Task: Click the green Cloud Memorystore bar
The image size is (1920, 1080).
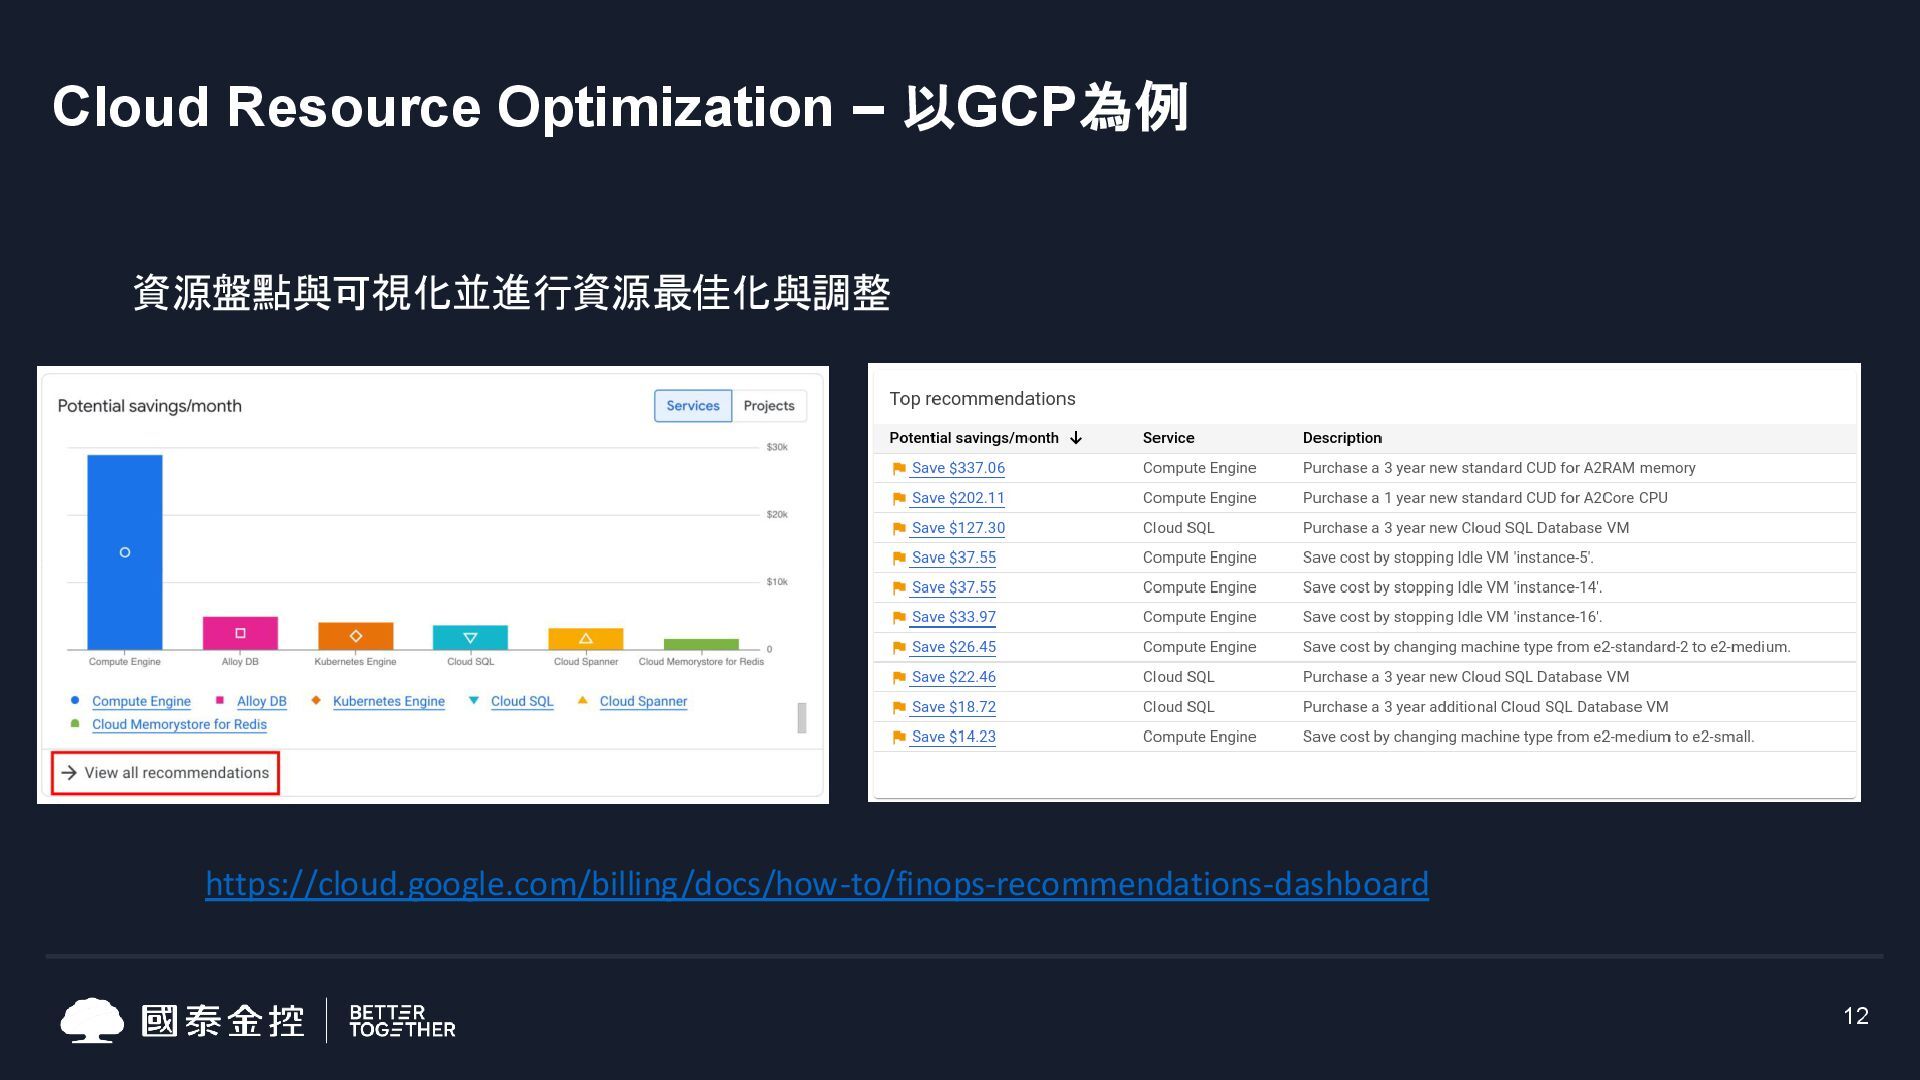Action: pos(701,644)
